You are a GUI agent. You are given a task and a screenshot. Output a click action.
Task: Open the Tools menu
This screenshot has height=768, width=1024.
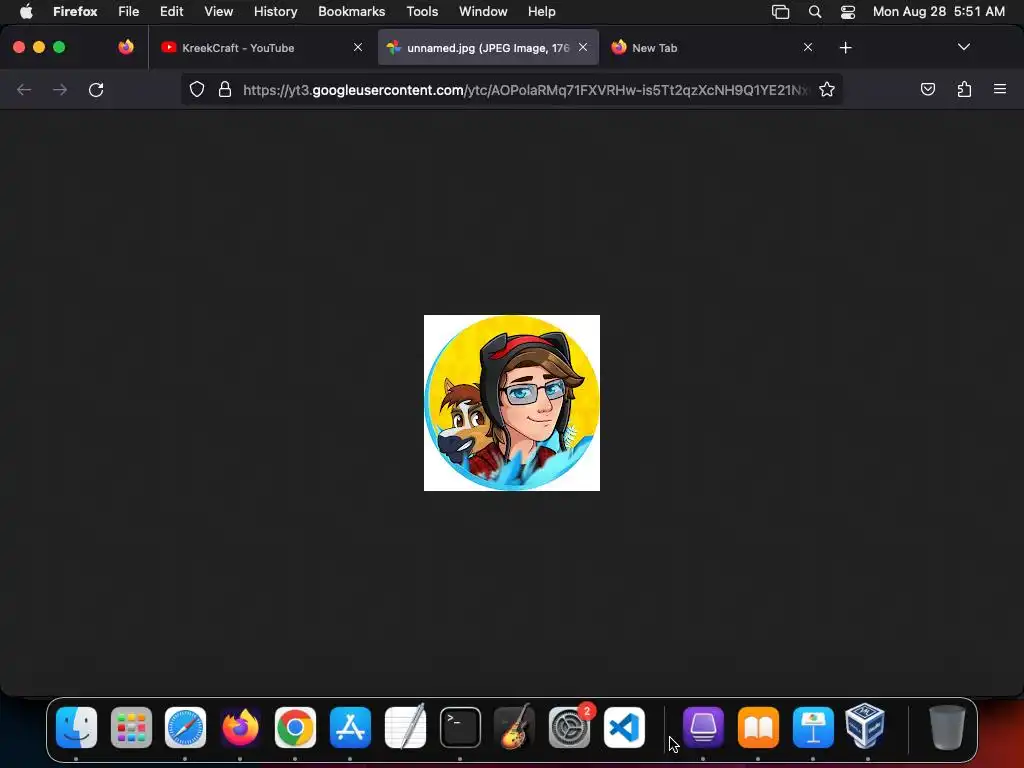pyautogui.click(x=423, y=11)
